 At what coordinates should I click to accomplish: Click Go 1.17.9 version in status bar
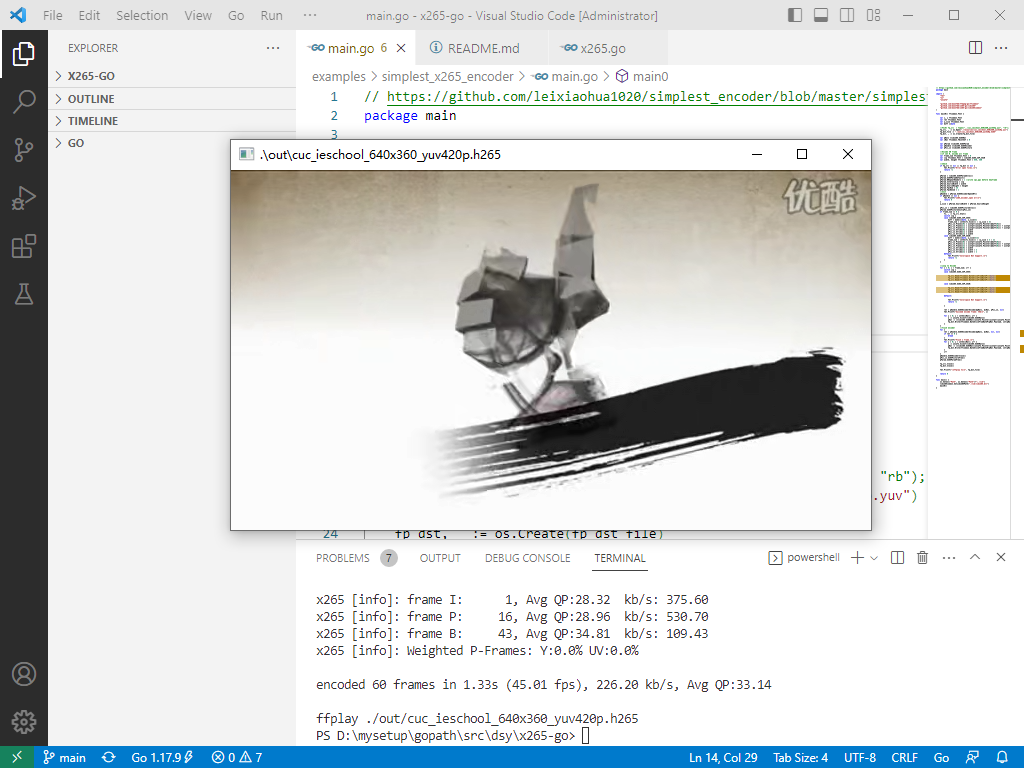162,758
